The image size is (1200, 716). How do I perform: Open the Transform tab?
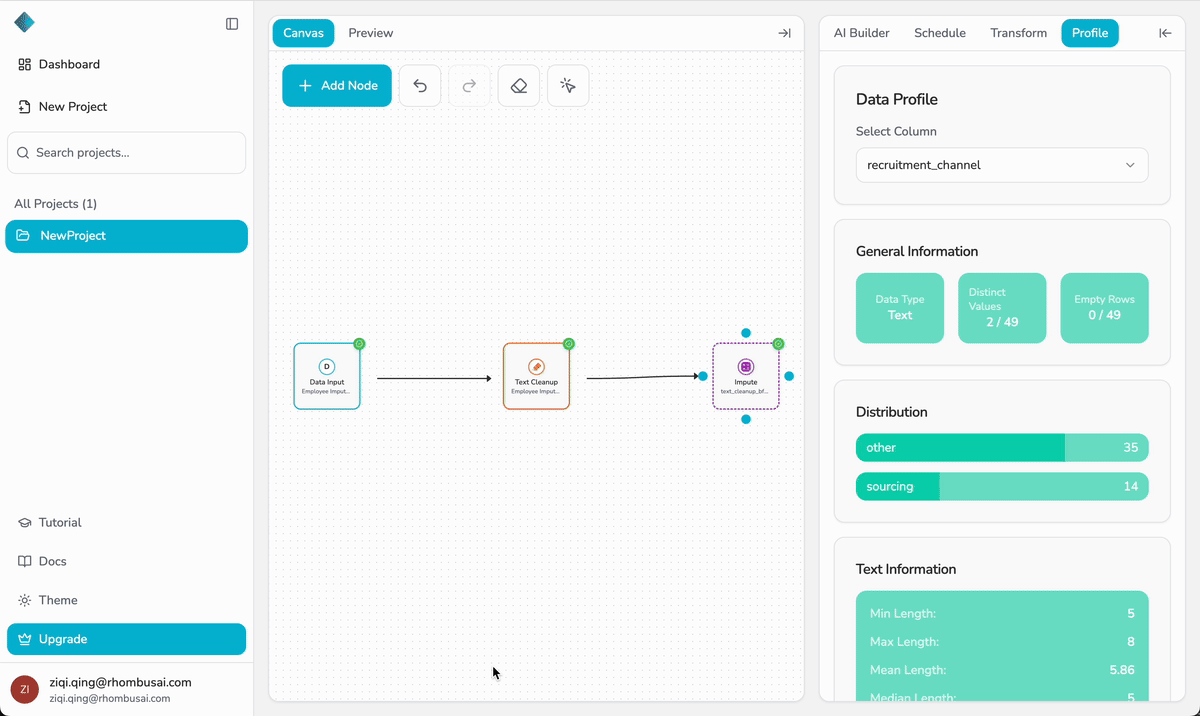(x=1018, y=33)
